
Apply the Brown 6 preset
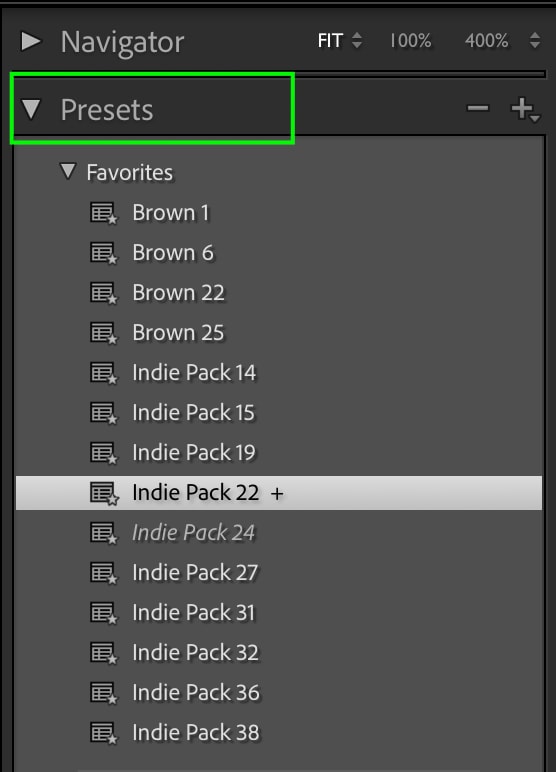pyautogui.click(x=173, y=253)
